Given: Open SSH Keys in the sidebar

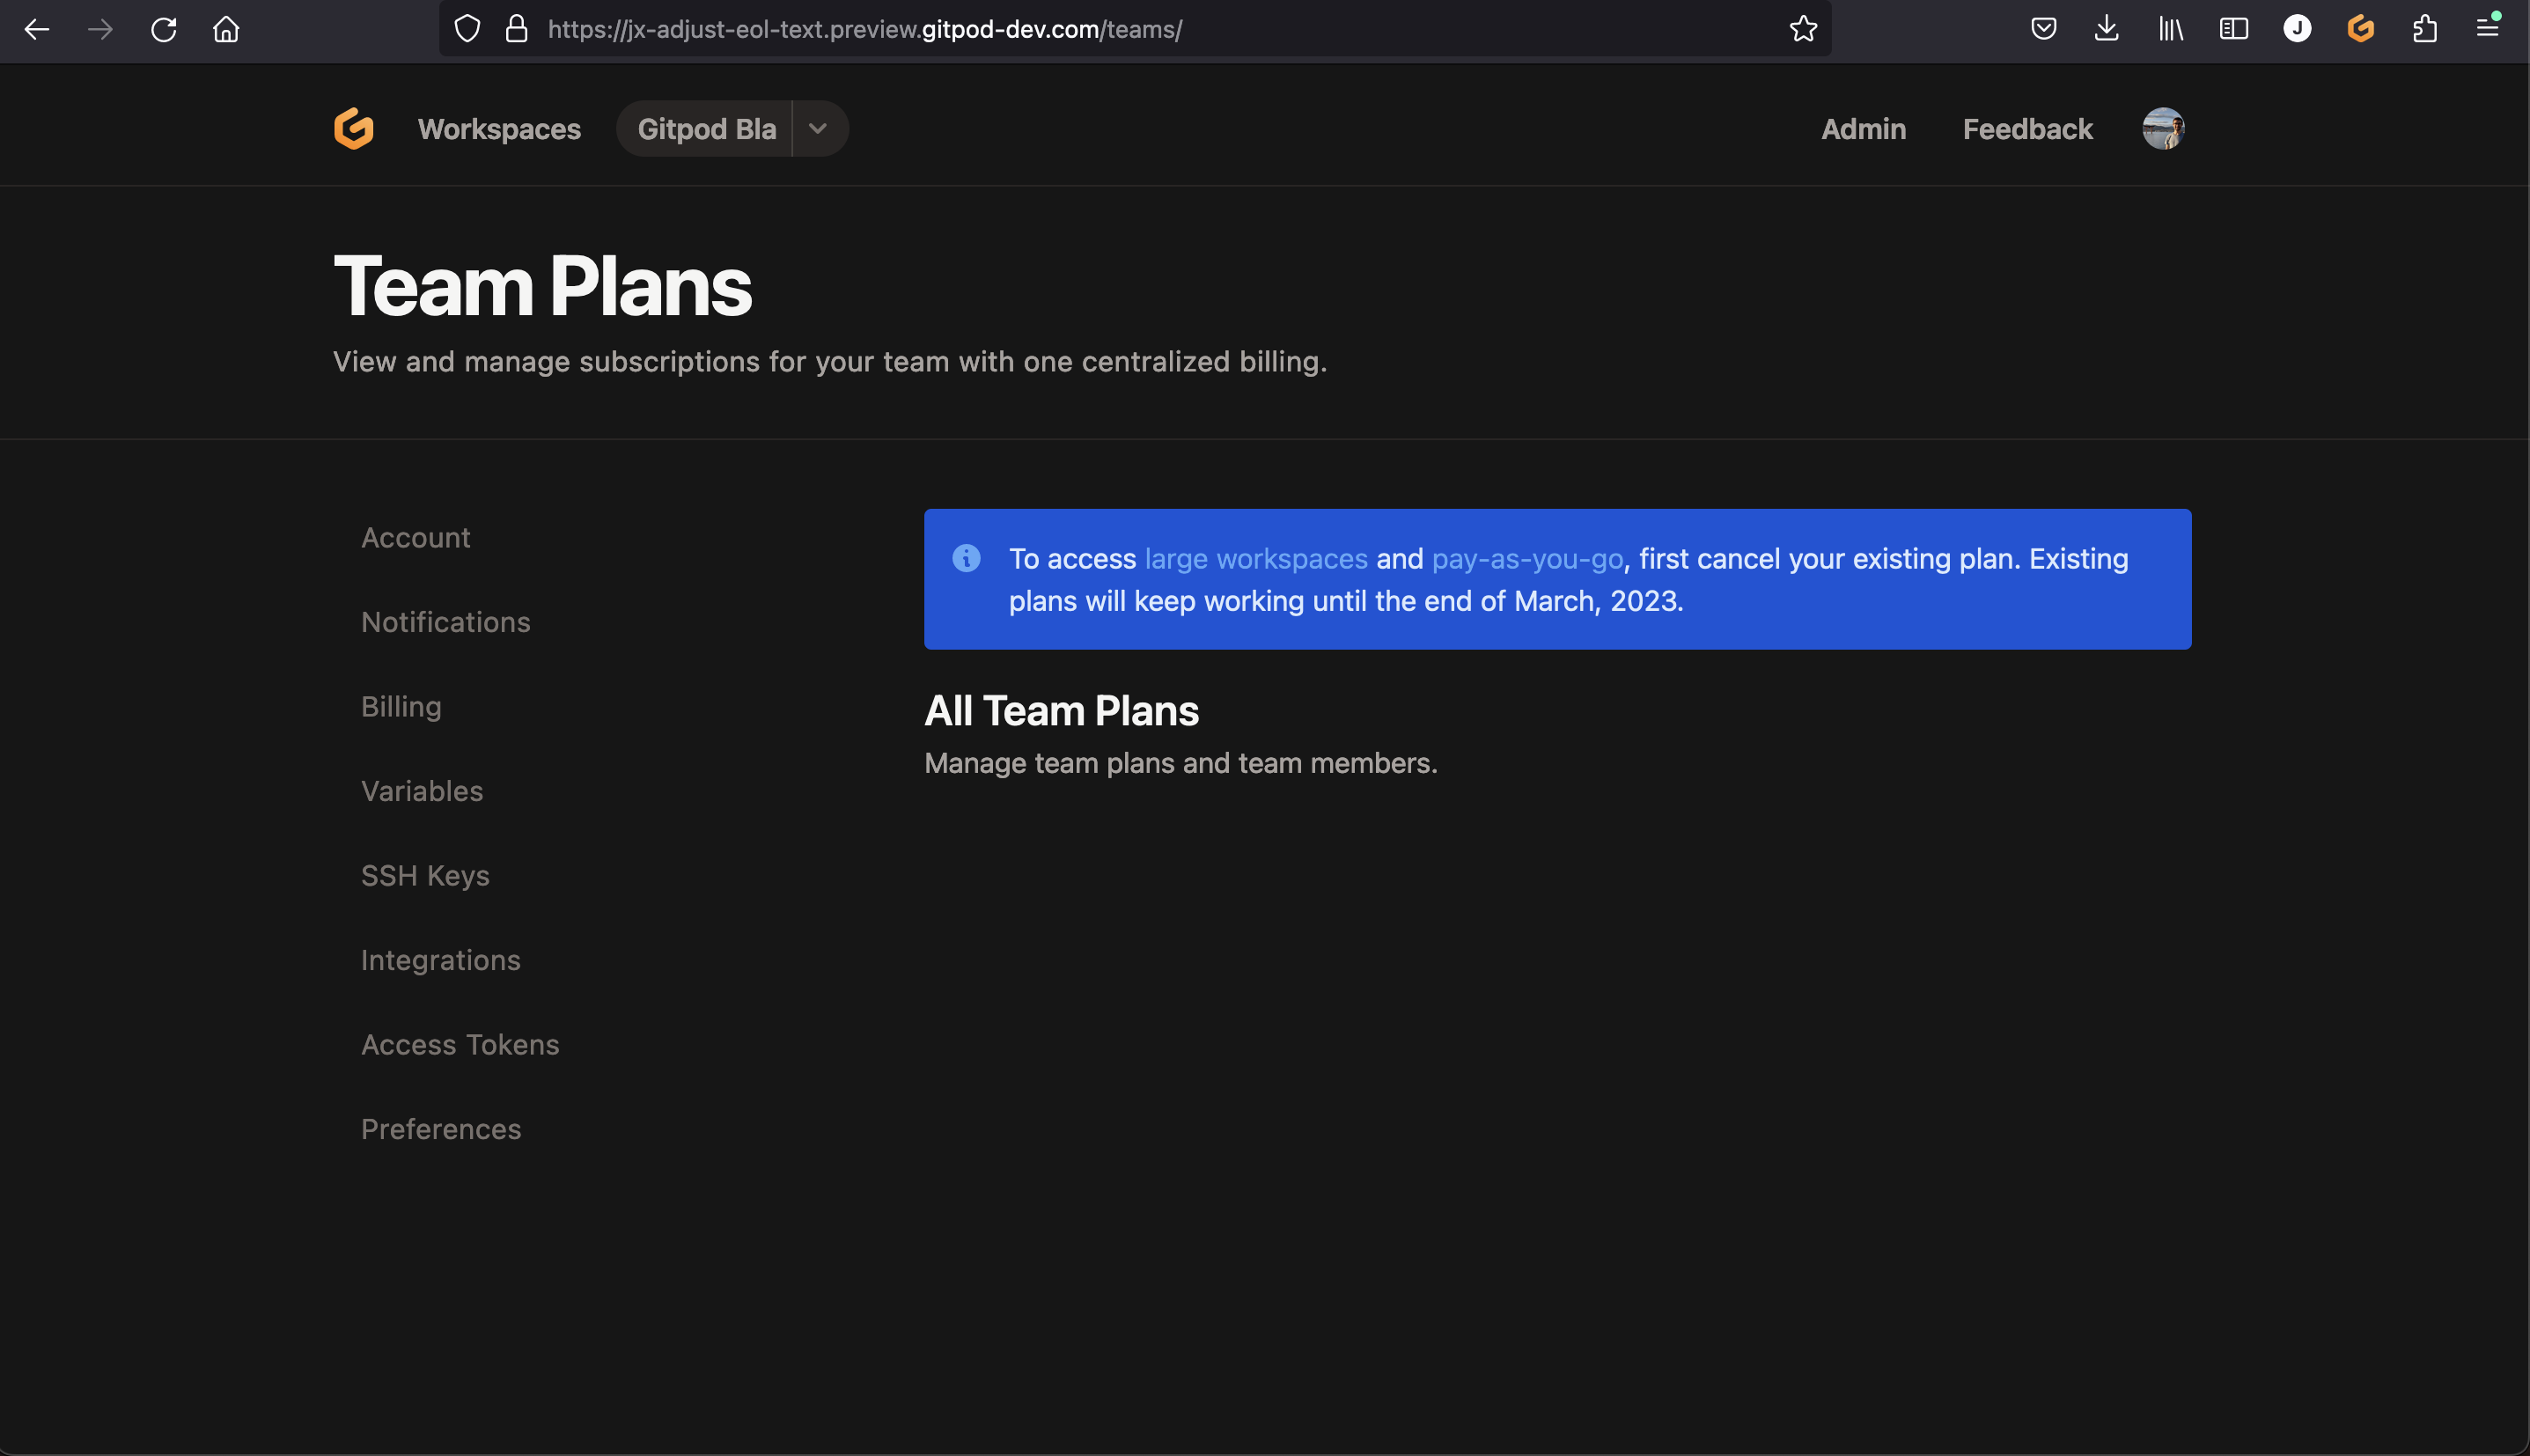Looking at the screenshot, I should [x=425, y=876].
